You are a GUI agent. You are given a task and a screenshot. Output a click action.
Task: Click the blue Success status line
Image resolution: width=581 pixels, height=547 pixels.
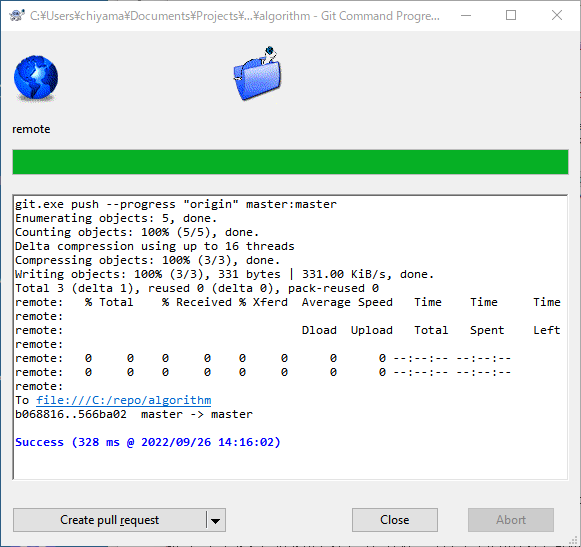point(147,442)
